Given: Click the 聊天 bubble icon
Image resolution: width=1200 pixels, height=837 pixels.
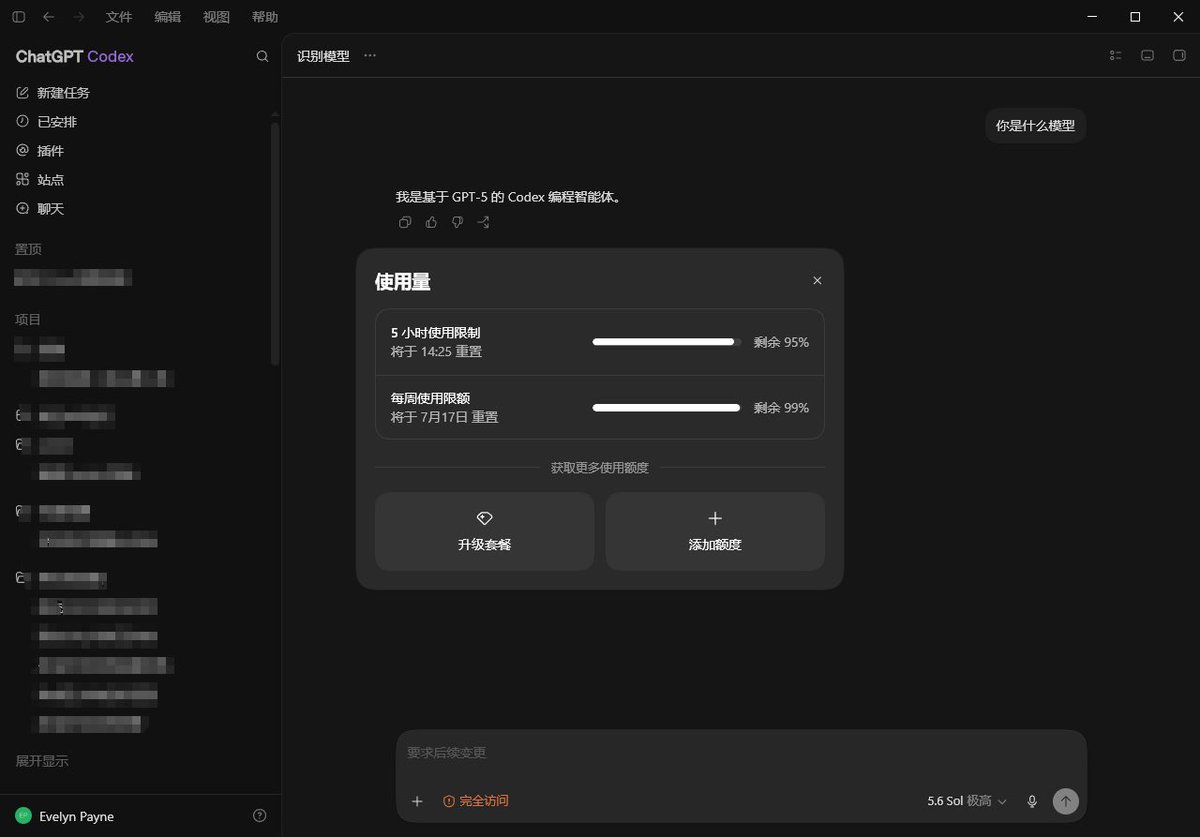Looking at the screenshot, I should (x=23, y=209).
